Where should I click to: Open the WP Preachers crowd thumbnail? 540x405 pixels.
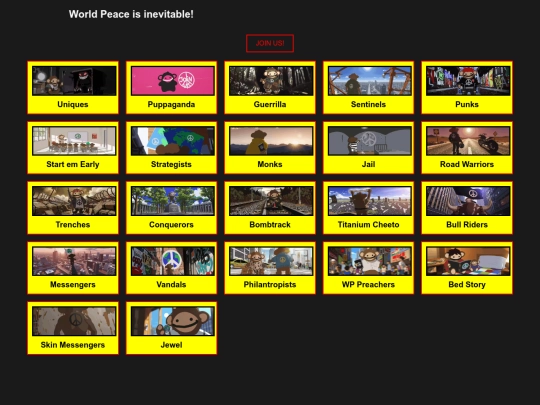[x=370, y=261]
